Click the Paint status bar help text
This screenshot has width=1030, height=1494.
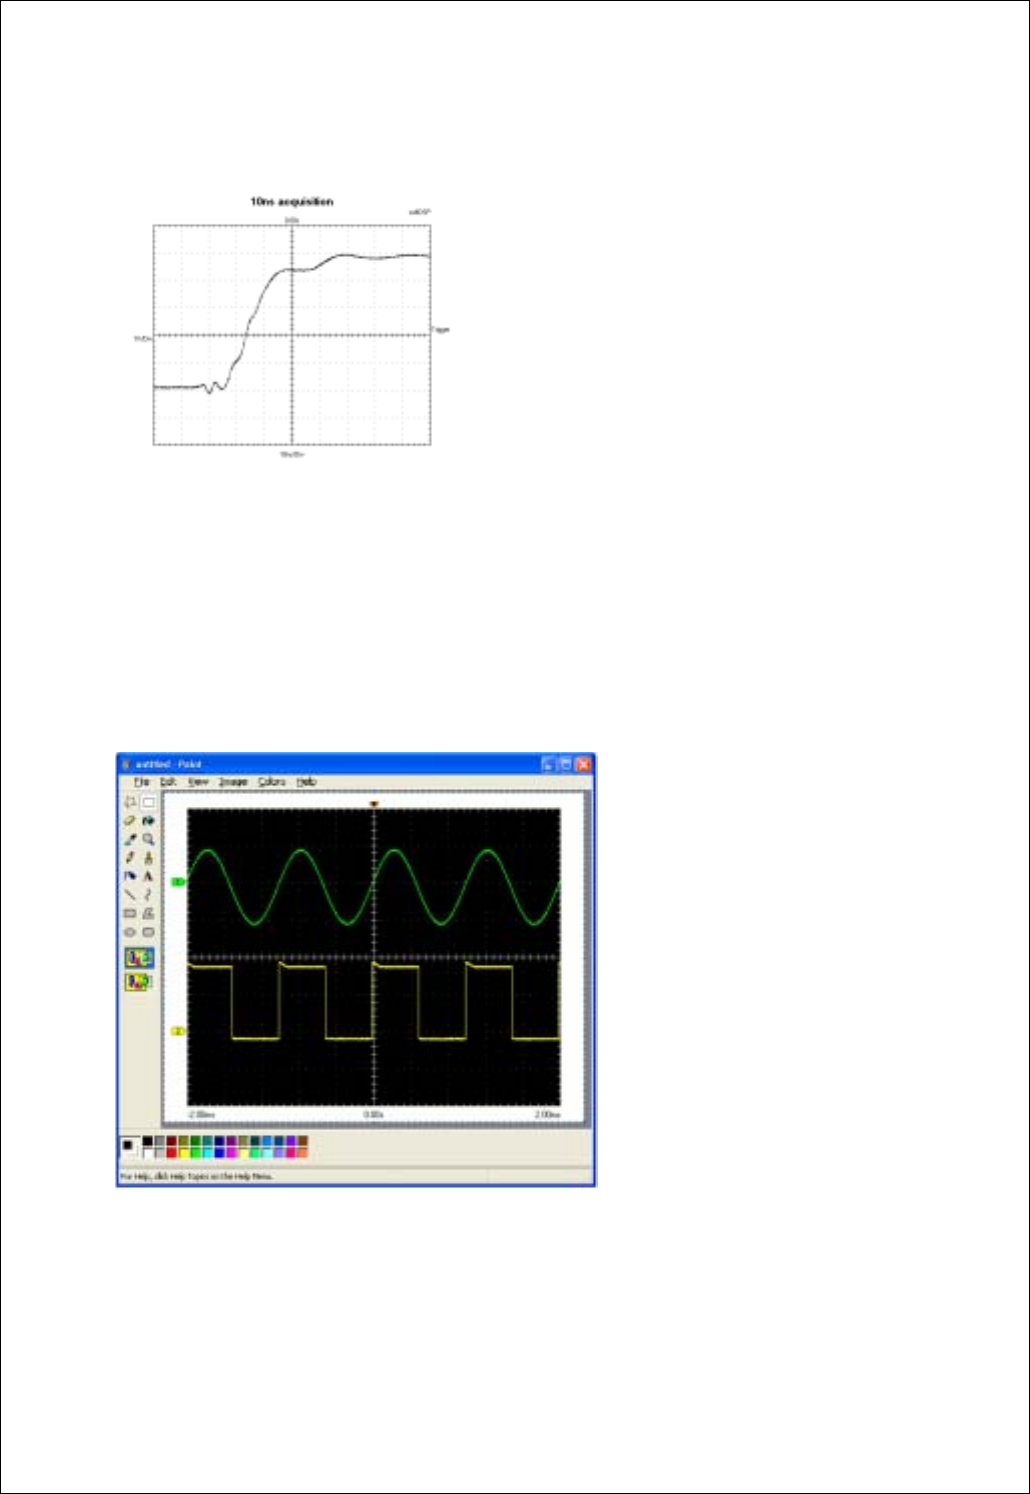coord(196,1177)
